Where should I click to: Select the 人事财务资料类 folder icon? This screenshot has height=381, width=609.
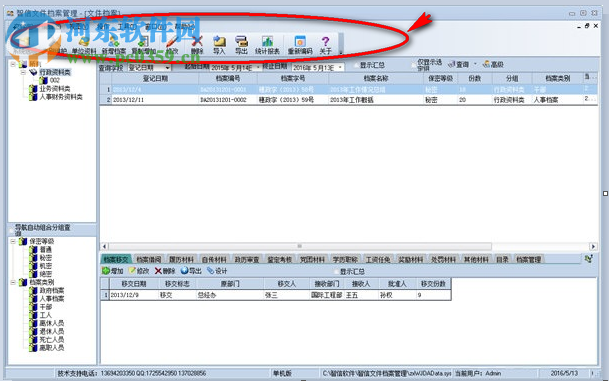point(34,97)
